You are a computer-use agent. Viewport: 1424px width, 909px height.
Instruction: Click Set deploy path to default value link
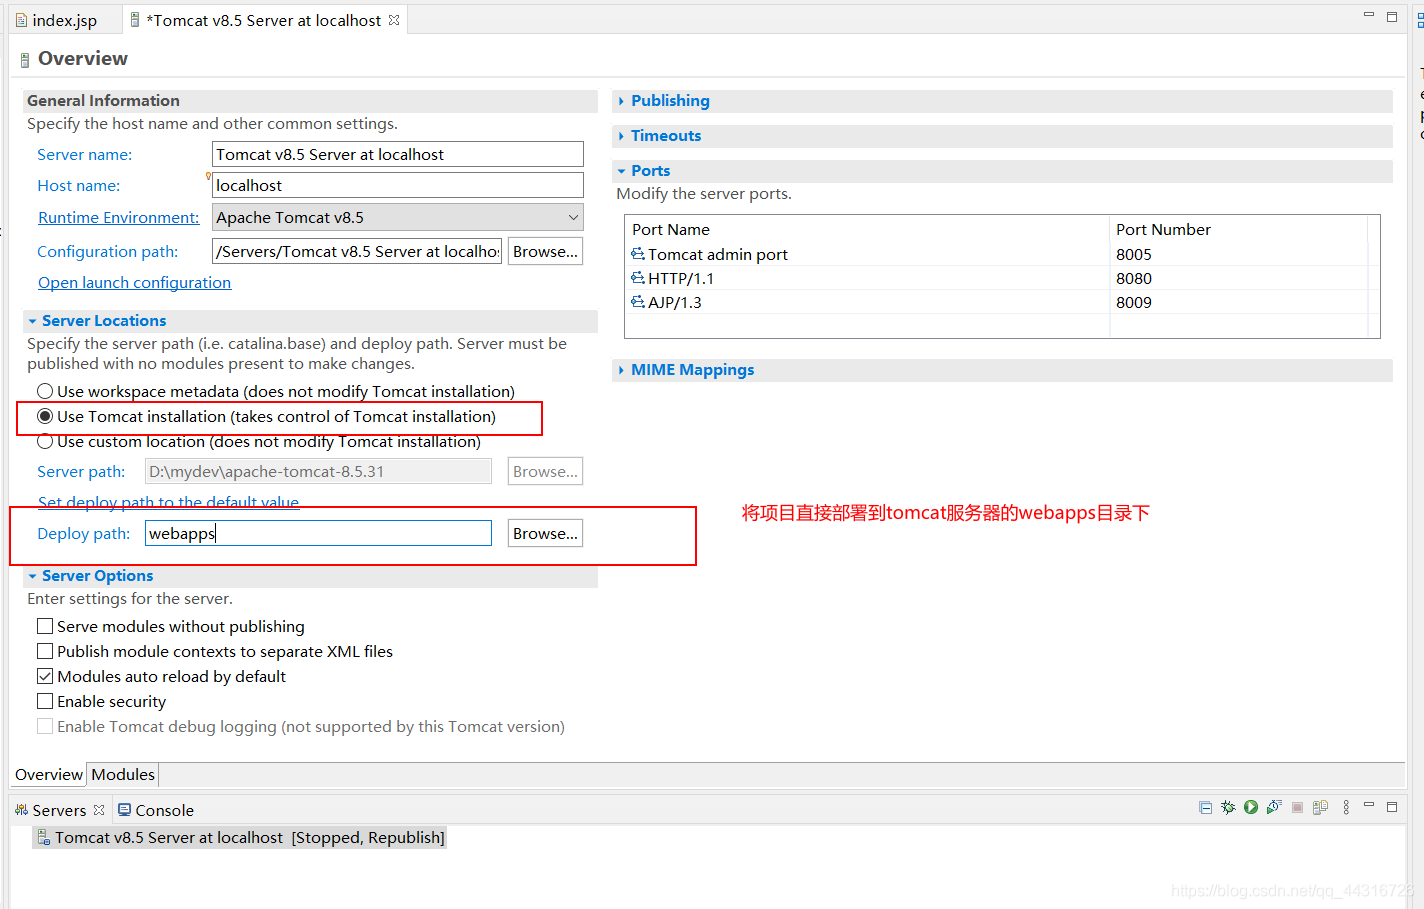click(168, 502)
